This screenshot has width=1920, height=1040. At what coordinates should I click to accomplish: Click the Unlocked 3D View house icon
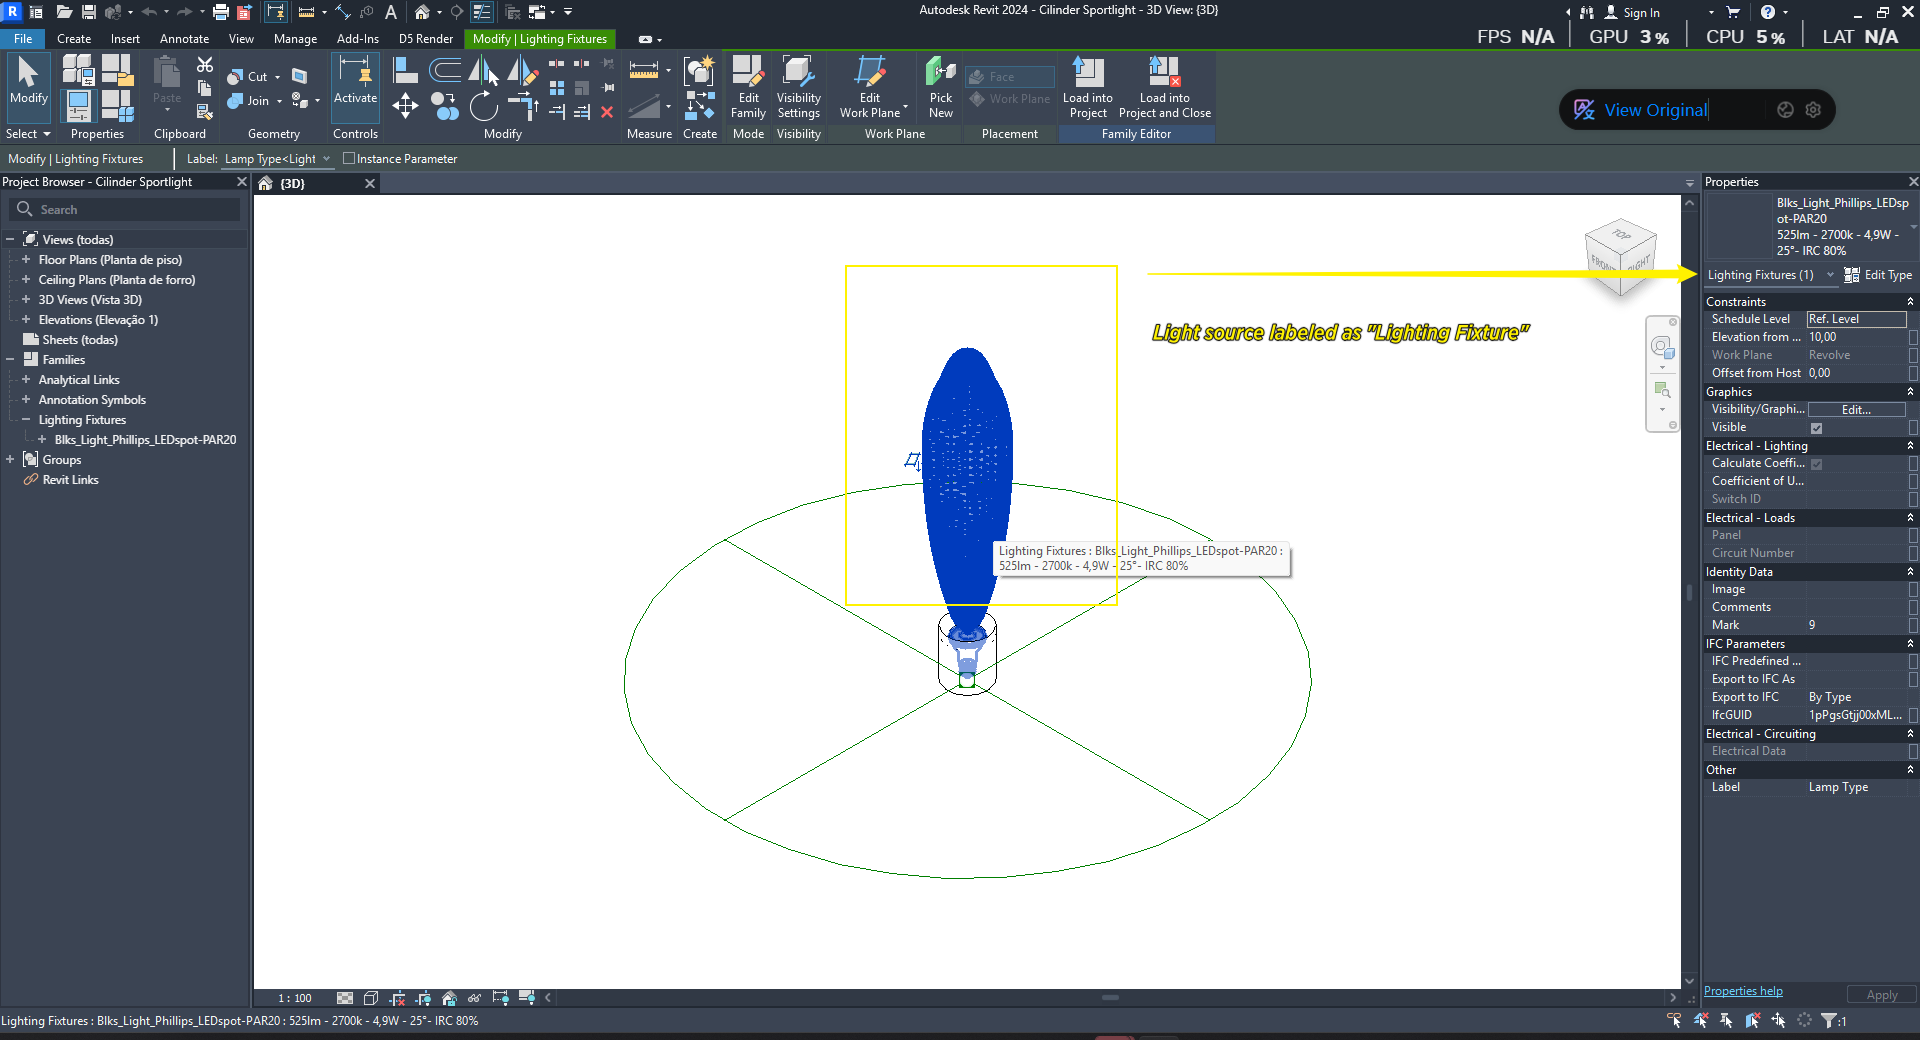point(449,998)
